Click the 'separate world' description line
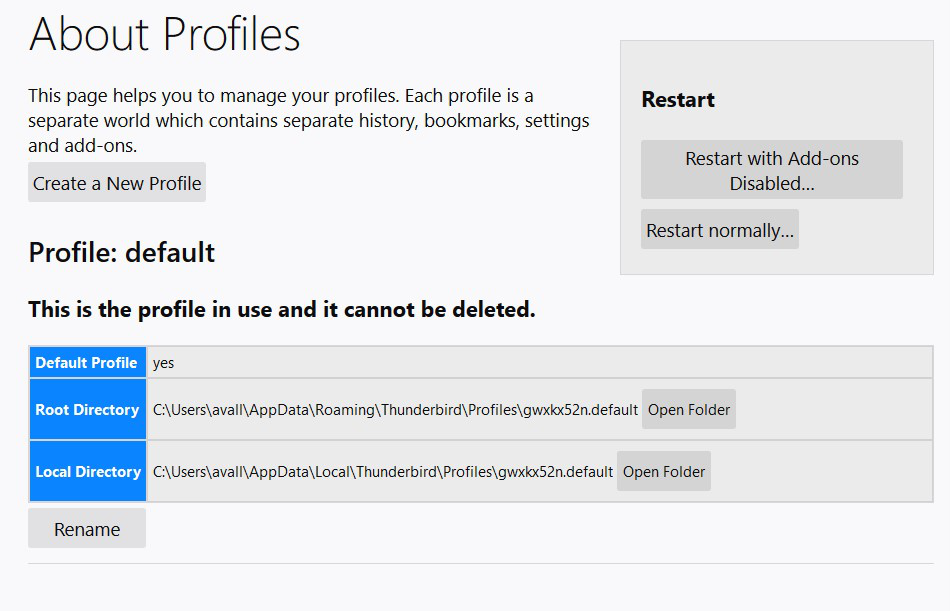Screen dimensions: 950x611 coord(308,121)
